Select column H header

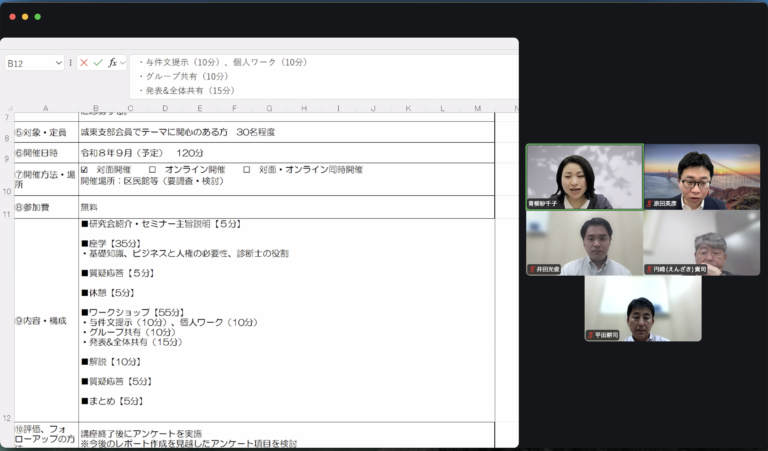304,108
